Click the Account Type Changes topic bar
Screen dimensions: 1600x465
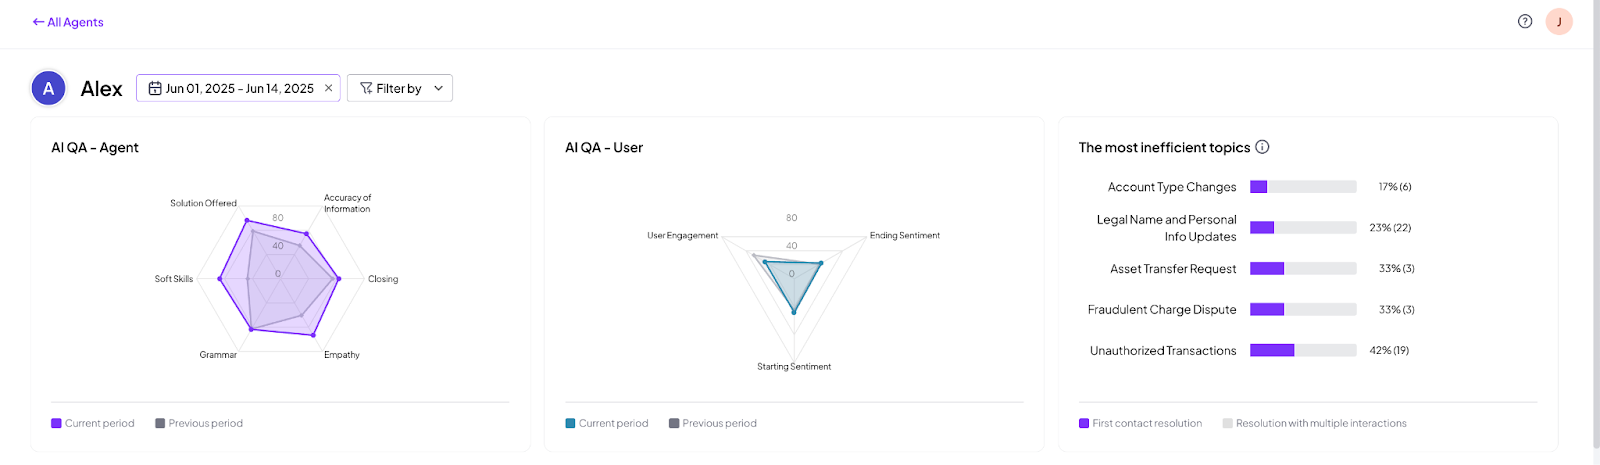point(1303,187)
